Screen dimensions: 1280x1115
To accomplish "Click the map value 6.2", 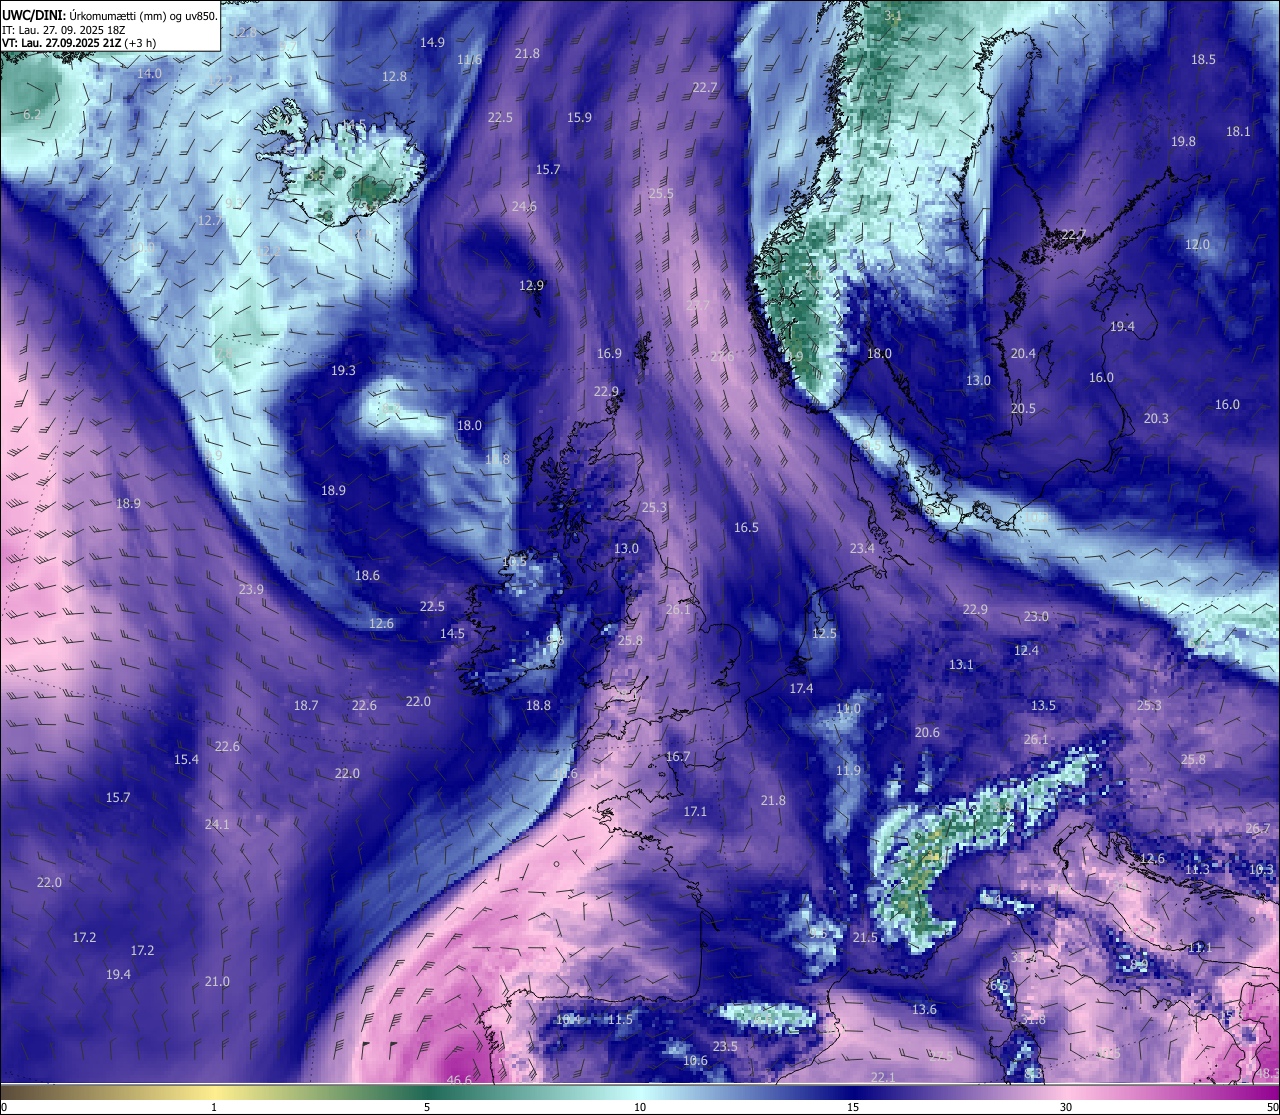I will 32,114.
